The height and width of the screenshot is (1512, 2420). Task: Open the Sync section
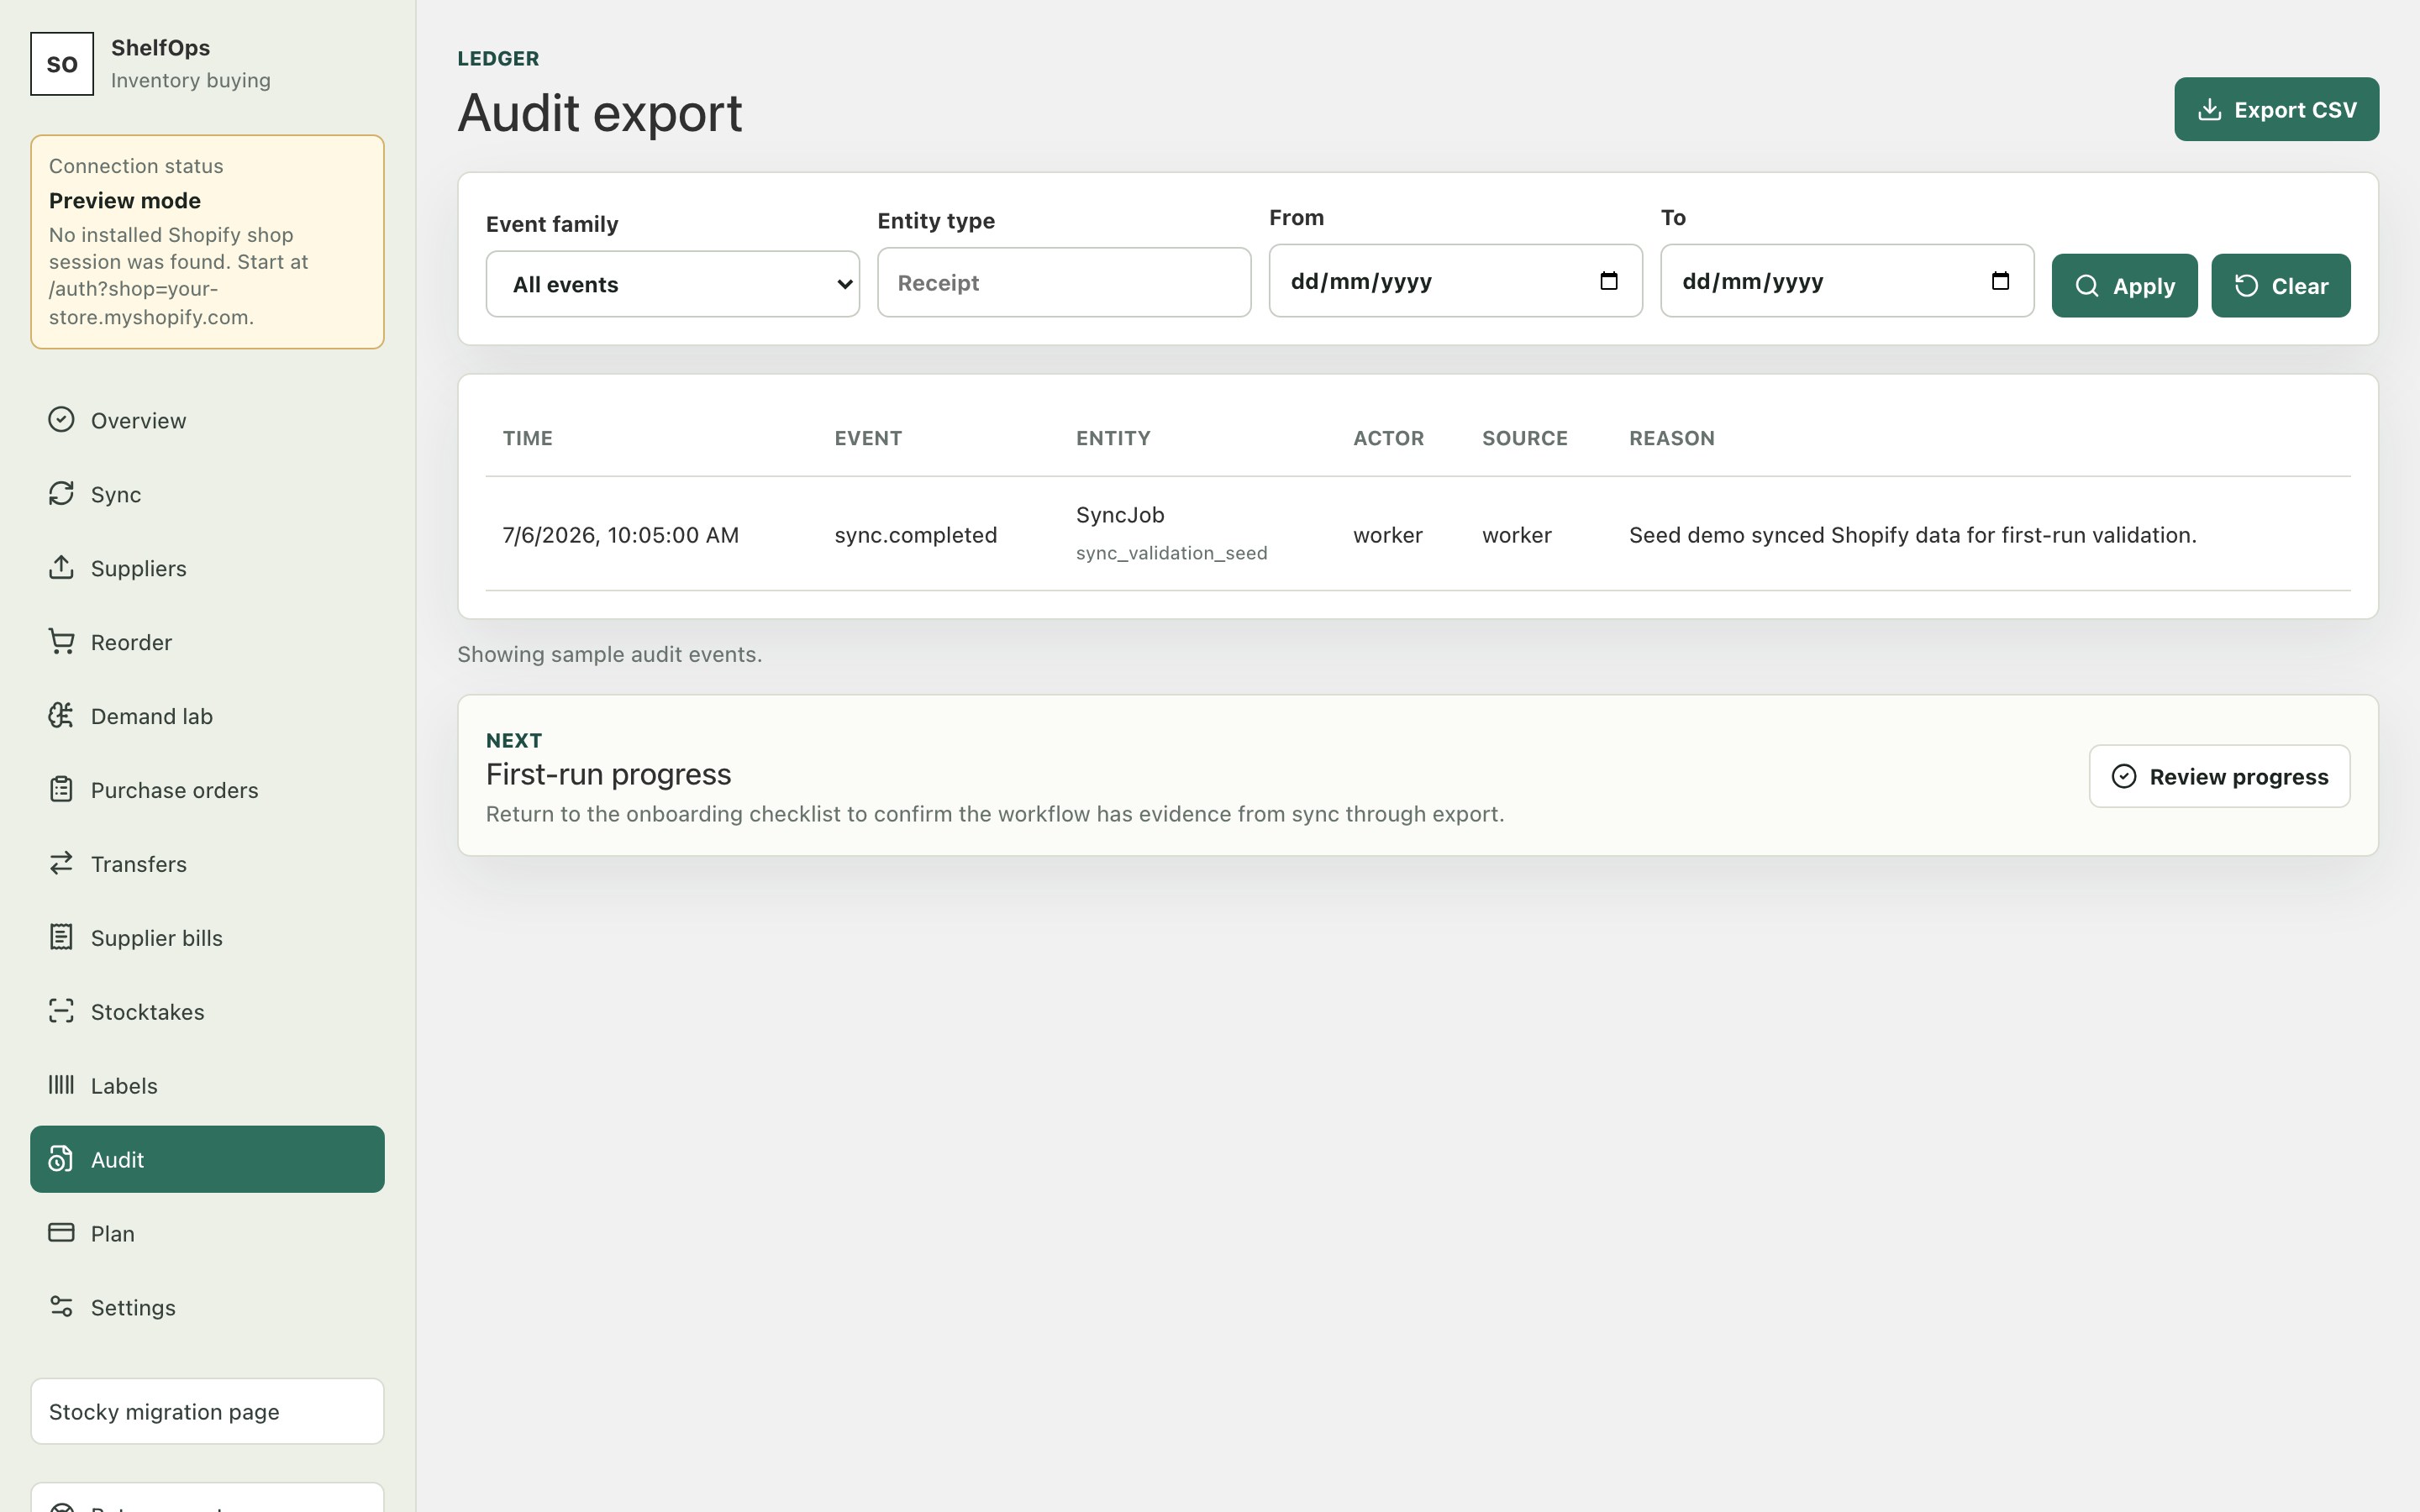pyautogui.click(x=207, y=494)
